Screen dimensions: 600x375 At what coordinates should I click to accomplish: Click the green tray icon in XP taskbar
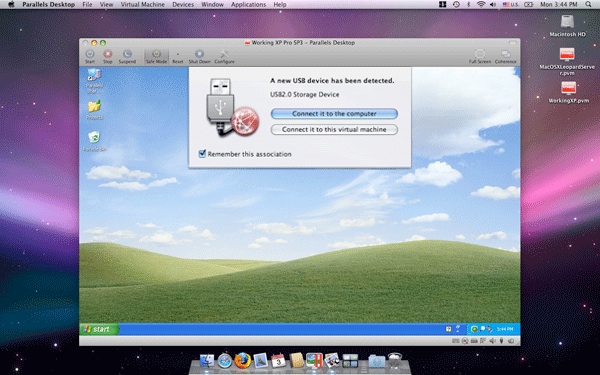pos(474,329)
